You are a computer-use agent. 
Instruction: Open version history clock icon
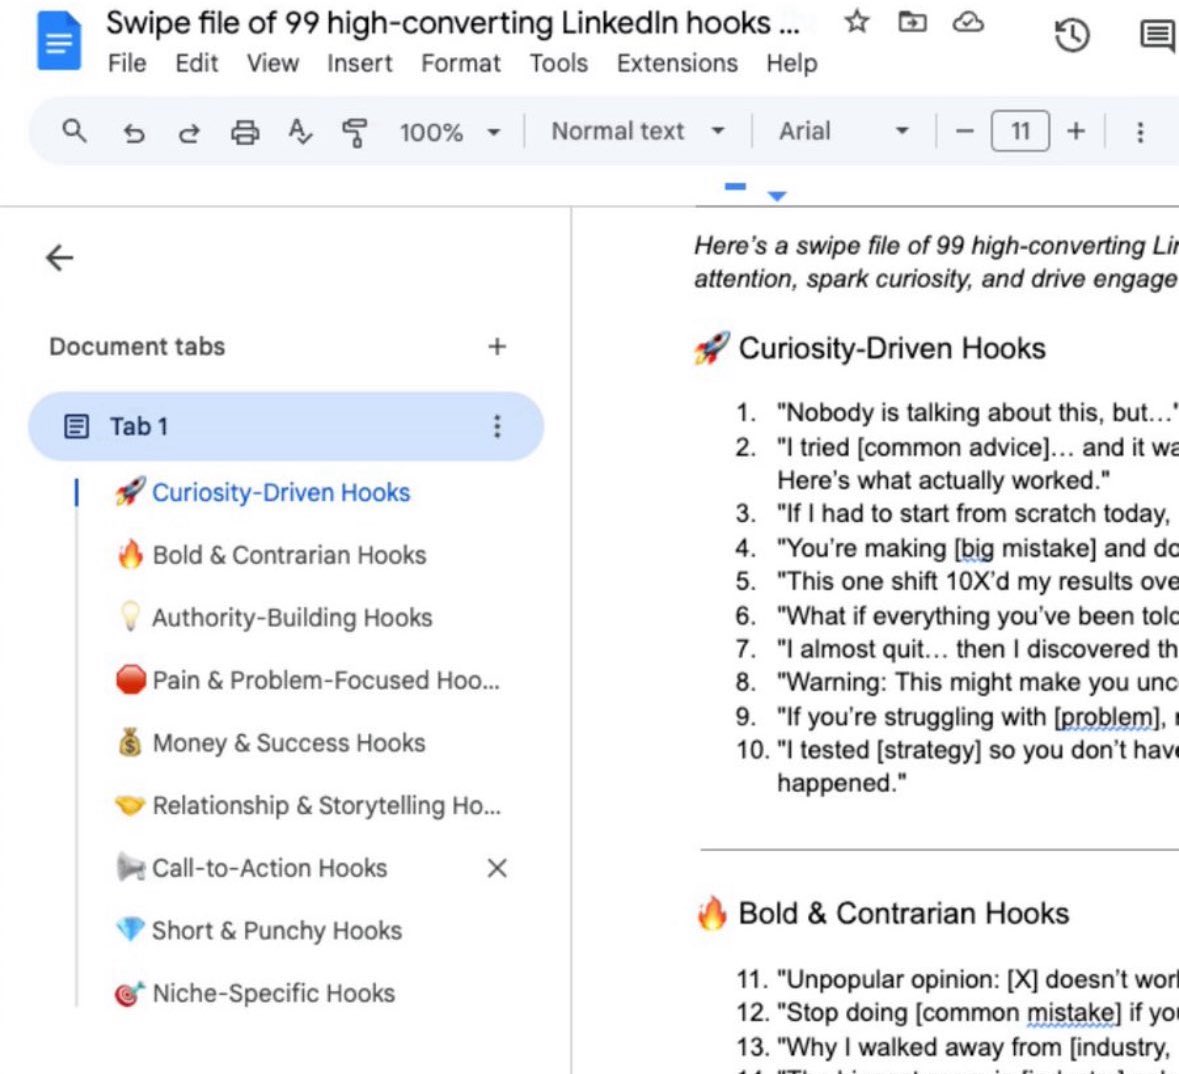pyautogui.click(x=1071, y=35)
